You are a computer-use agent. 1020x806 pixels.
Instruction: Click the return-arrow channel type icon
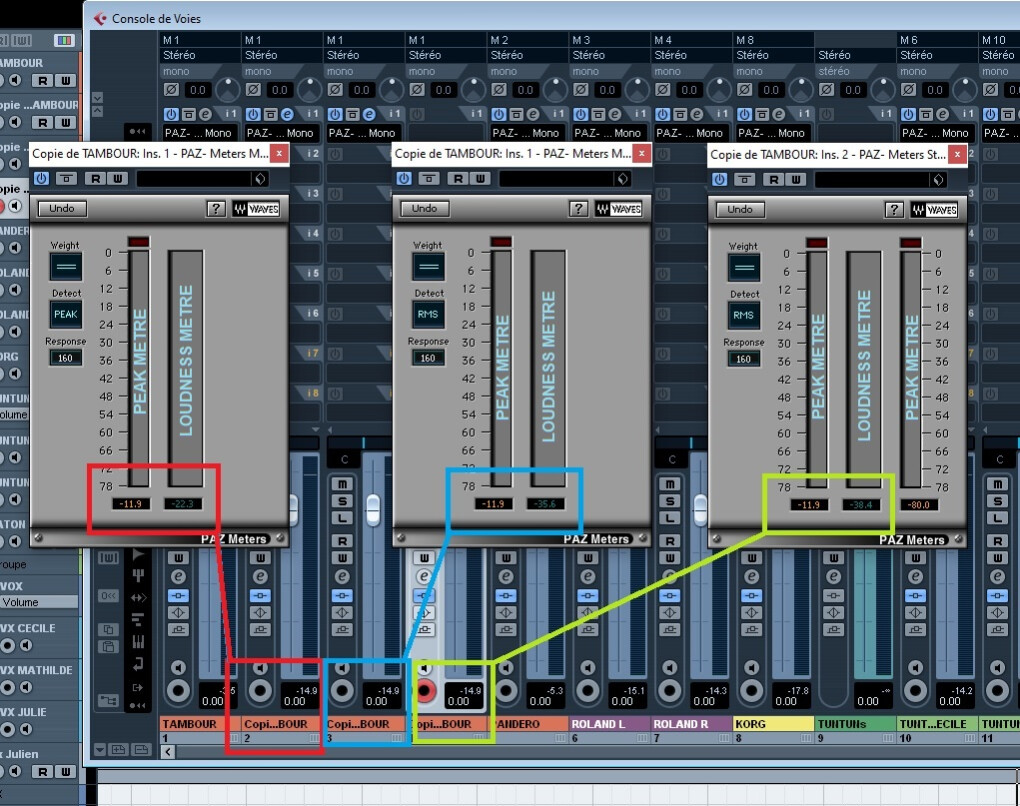click(138, 664)
